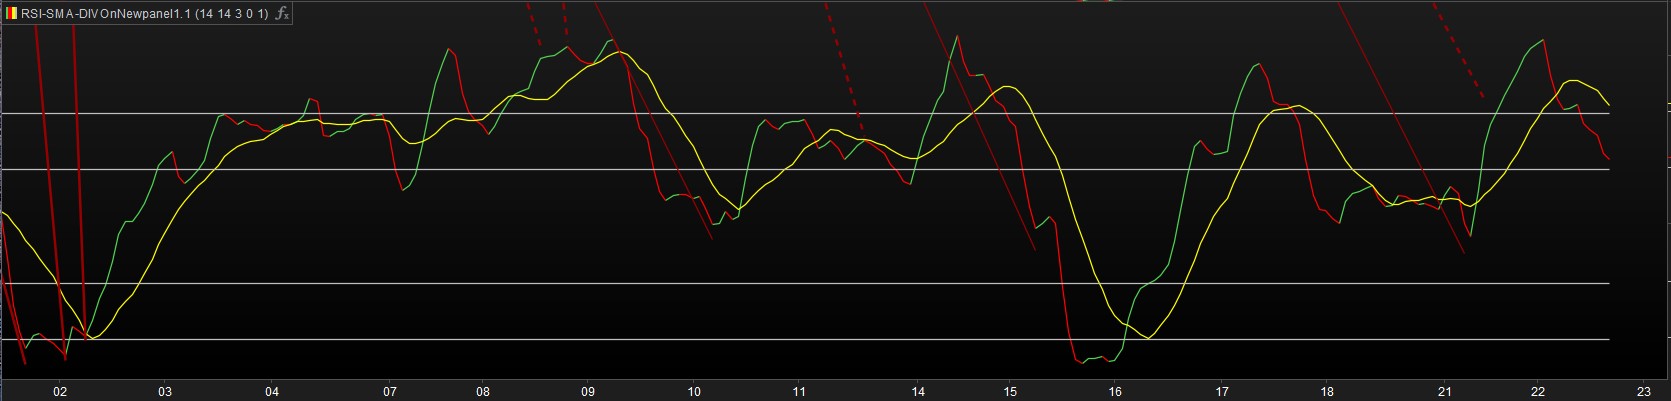Click the 21 date label on time axis
This screenshot has height=401, width=1671.
pos(1444,392)
